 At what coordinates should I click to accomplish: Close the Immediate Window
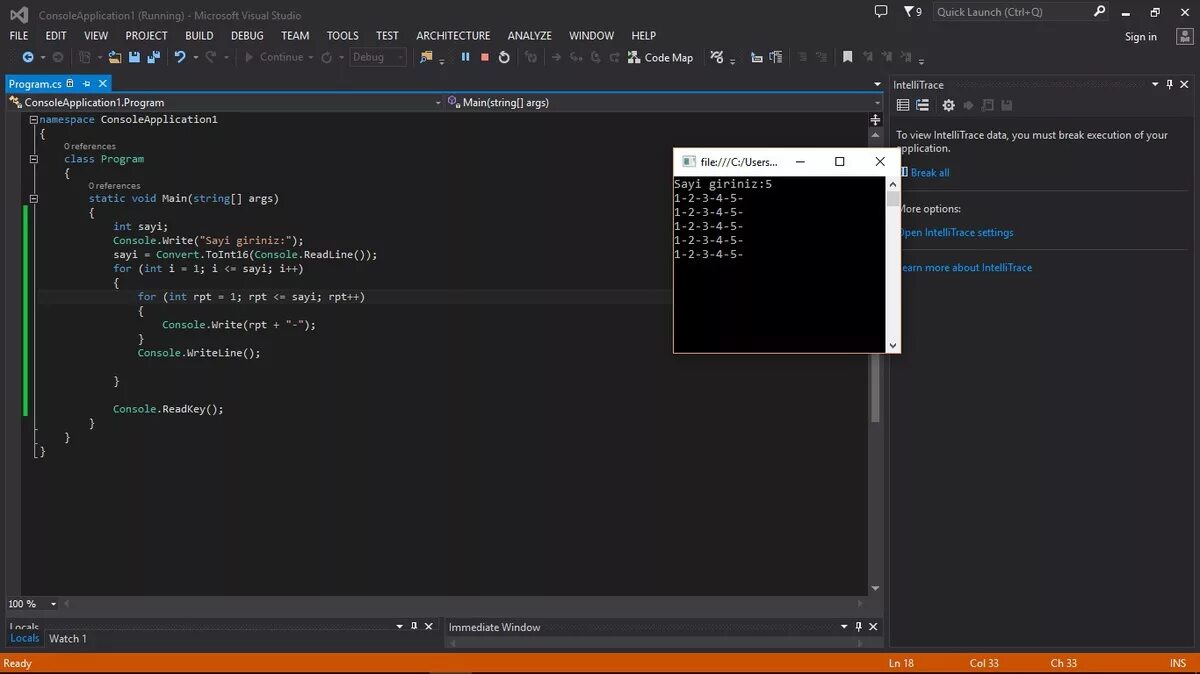pyautogui.click(x=874, y=627)
